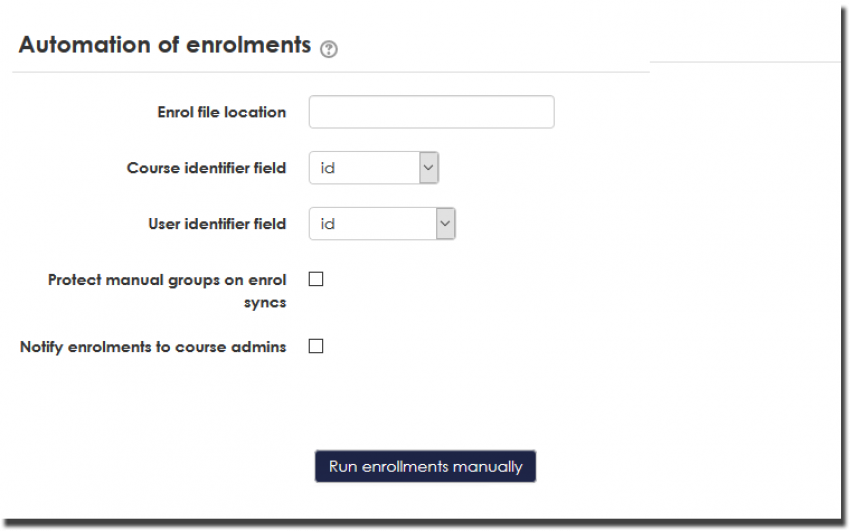This screenshot has height=531, width=850.
Task: Click the User identifier field label
Action: pos(216,224)
